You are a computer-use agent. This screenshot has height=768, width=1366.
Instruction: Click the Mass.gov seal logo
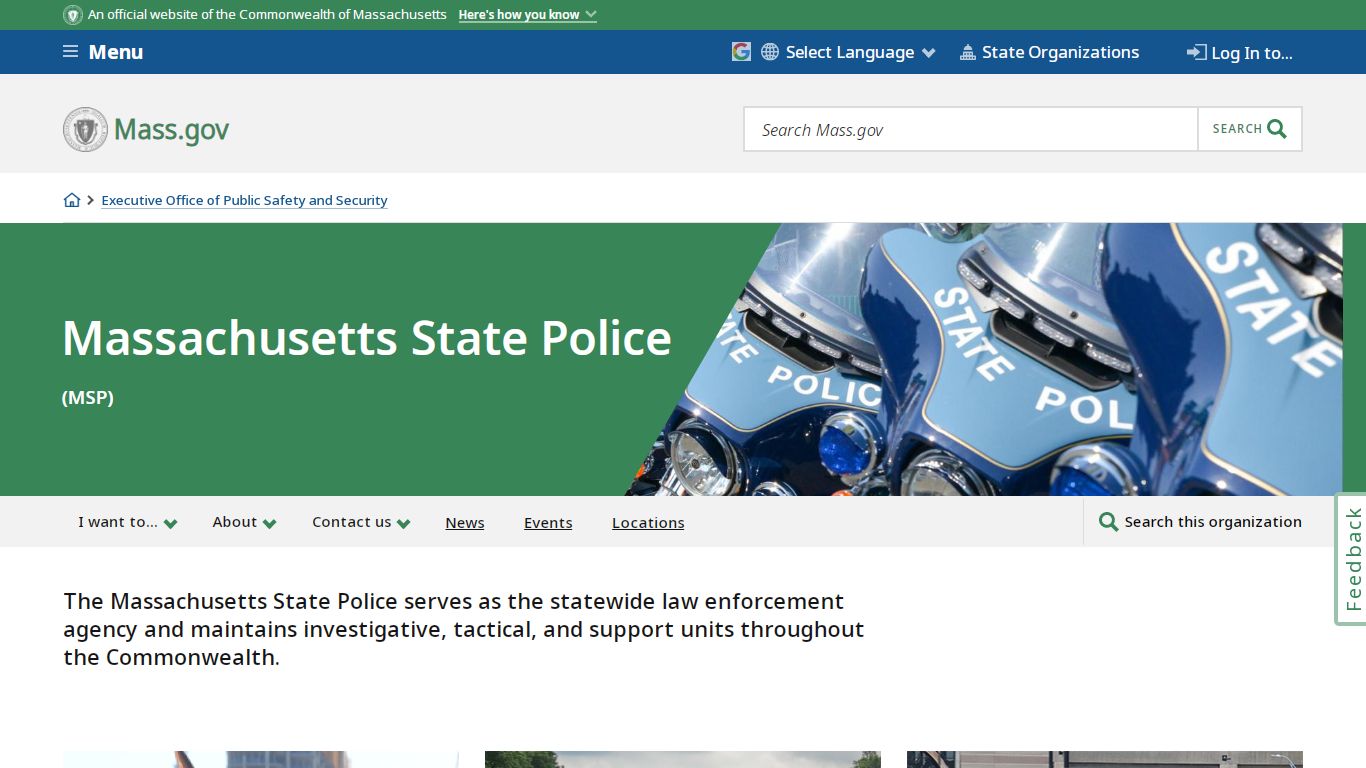(x=85, y=129)
